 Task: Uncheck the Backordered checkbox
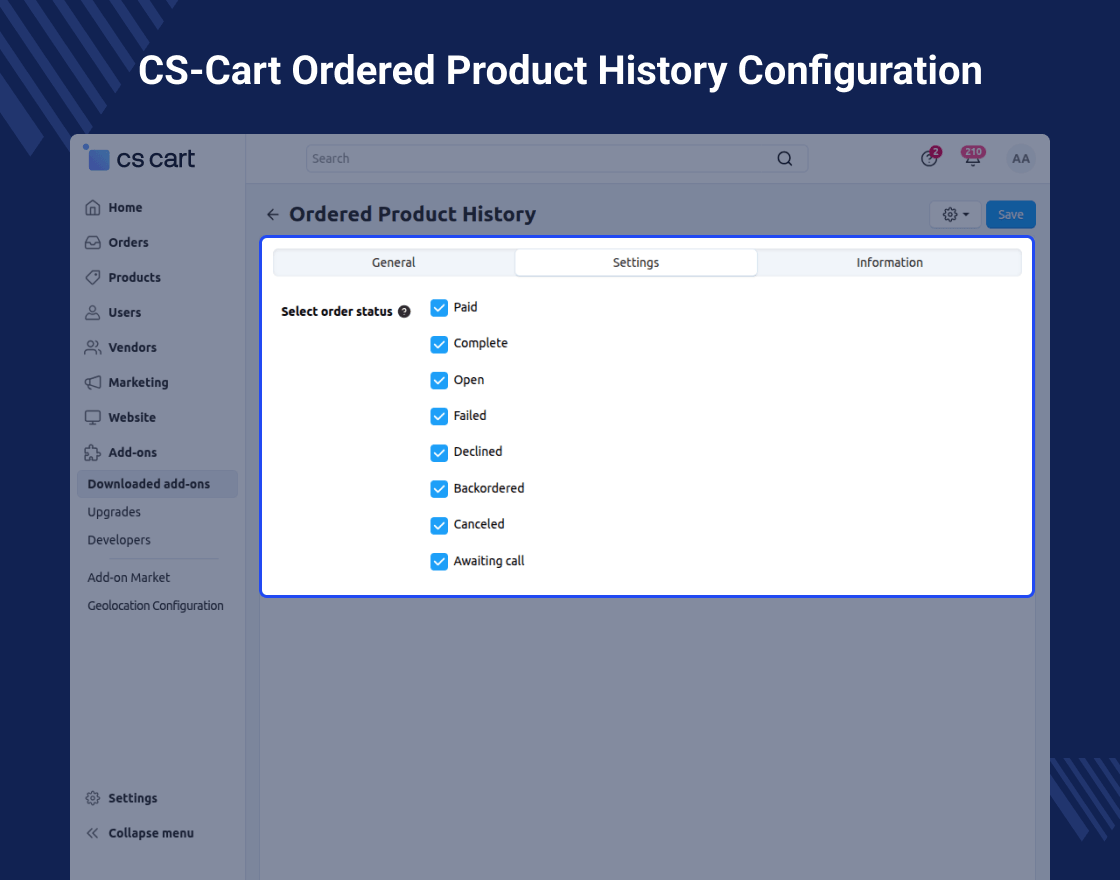click(439, 489)
